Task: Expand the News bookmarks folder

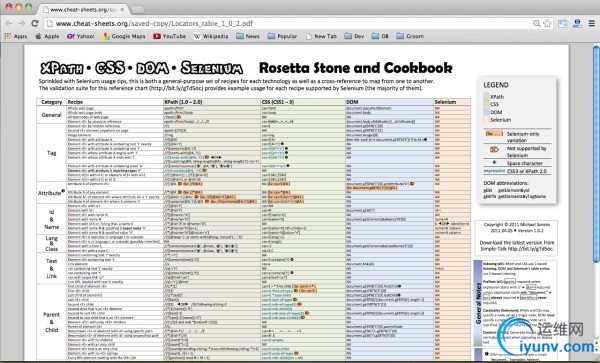Action: click(x=248, y=36)
